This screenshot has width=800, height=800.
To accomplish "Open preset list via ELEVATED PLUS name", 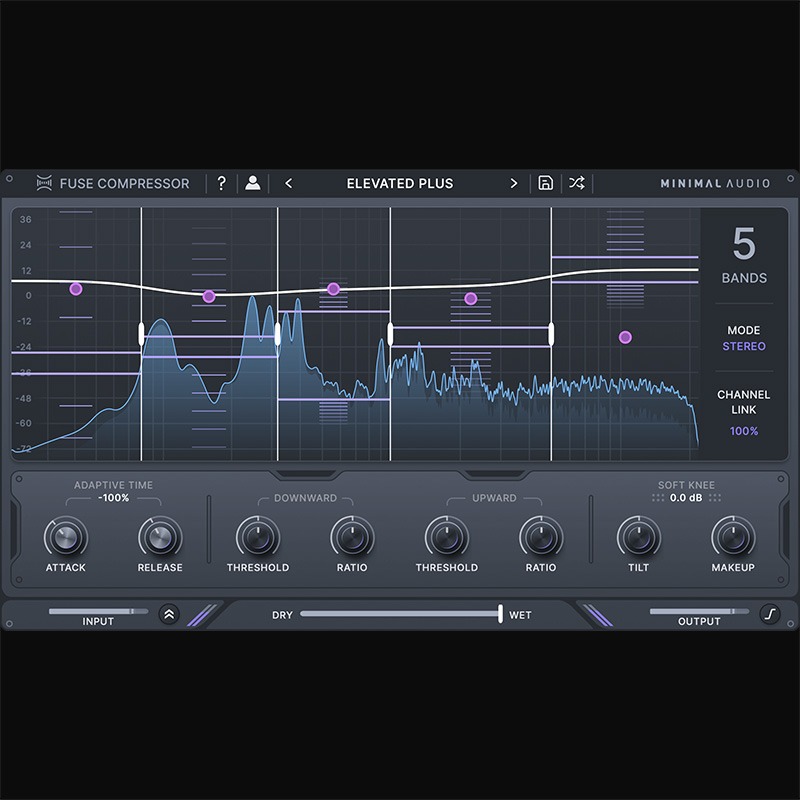I will point(400,184).
